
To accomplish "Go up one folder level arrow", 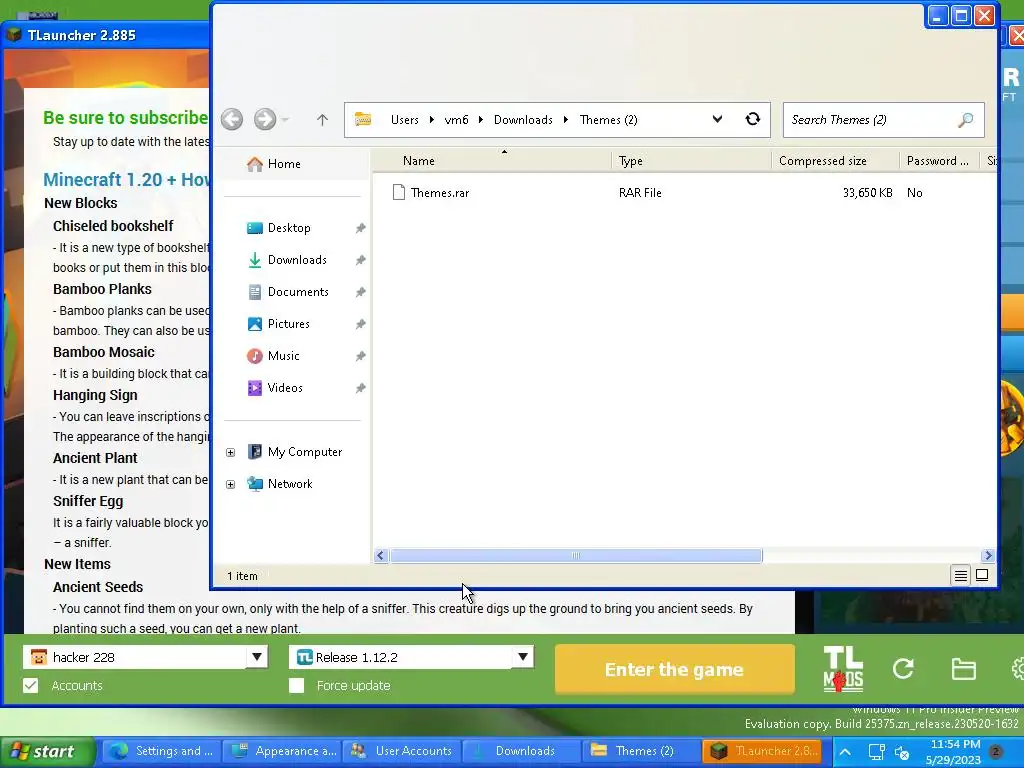I will point(322,120).
